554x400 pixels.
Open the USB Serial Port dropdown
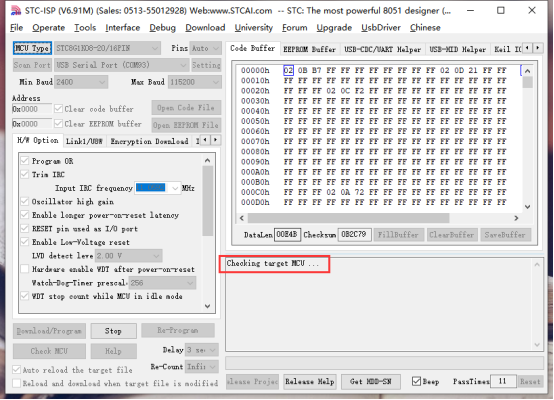[x=121, y=65]
